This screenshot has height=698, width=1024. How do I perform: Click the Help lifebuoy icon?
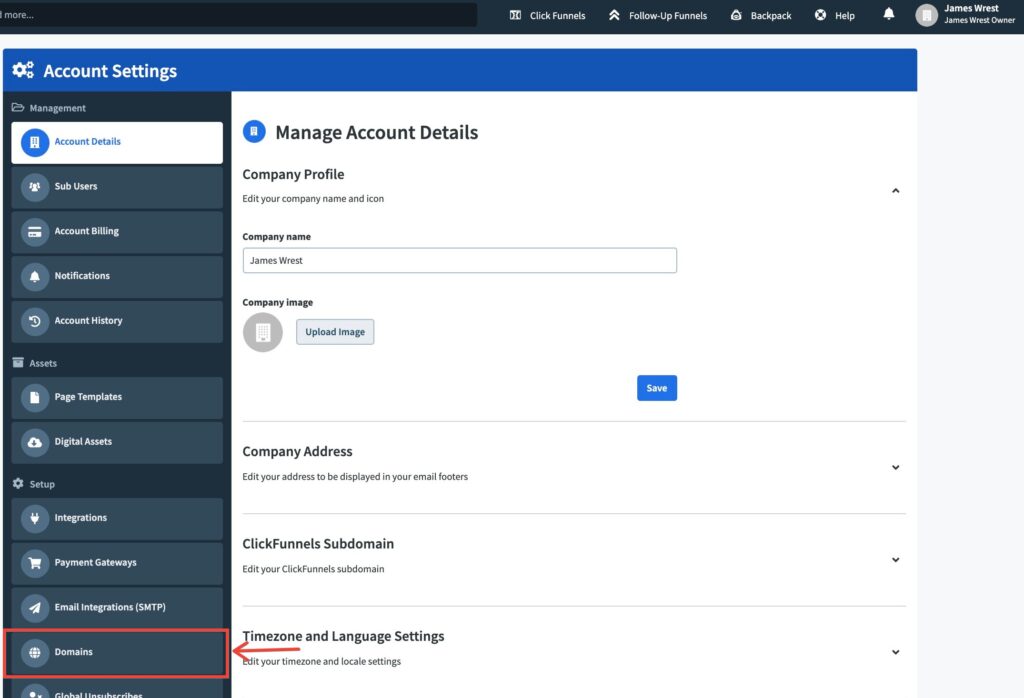(820, 15)
